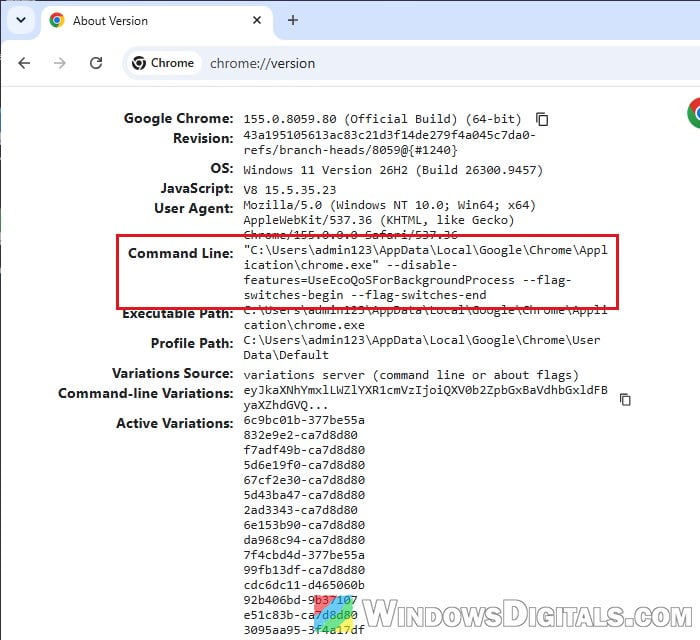Image resolution: width=700 pixels, height=640 pixels.
Task: Open a new tab with plus button
Action: coord(293,20)
